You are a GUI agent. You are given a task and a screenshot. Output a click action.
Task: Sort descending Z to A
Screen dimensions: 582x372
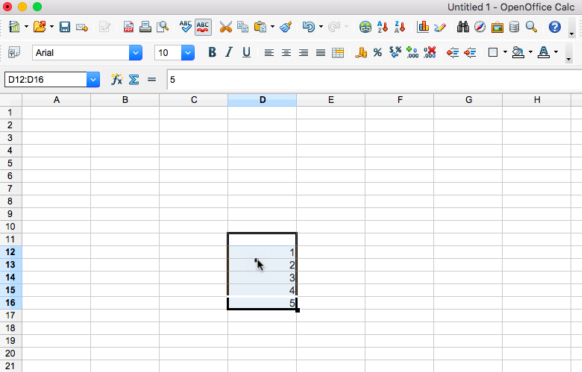coord(399,27)
